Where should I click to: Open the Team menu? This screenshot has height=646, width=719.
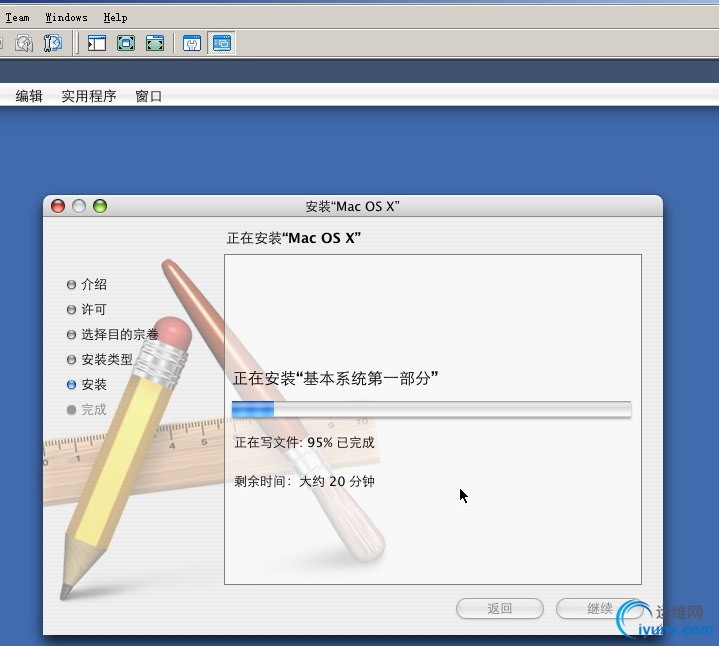(x=17, y=17)
